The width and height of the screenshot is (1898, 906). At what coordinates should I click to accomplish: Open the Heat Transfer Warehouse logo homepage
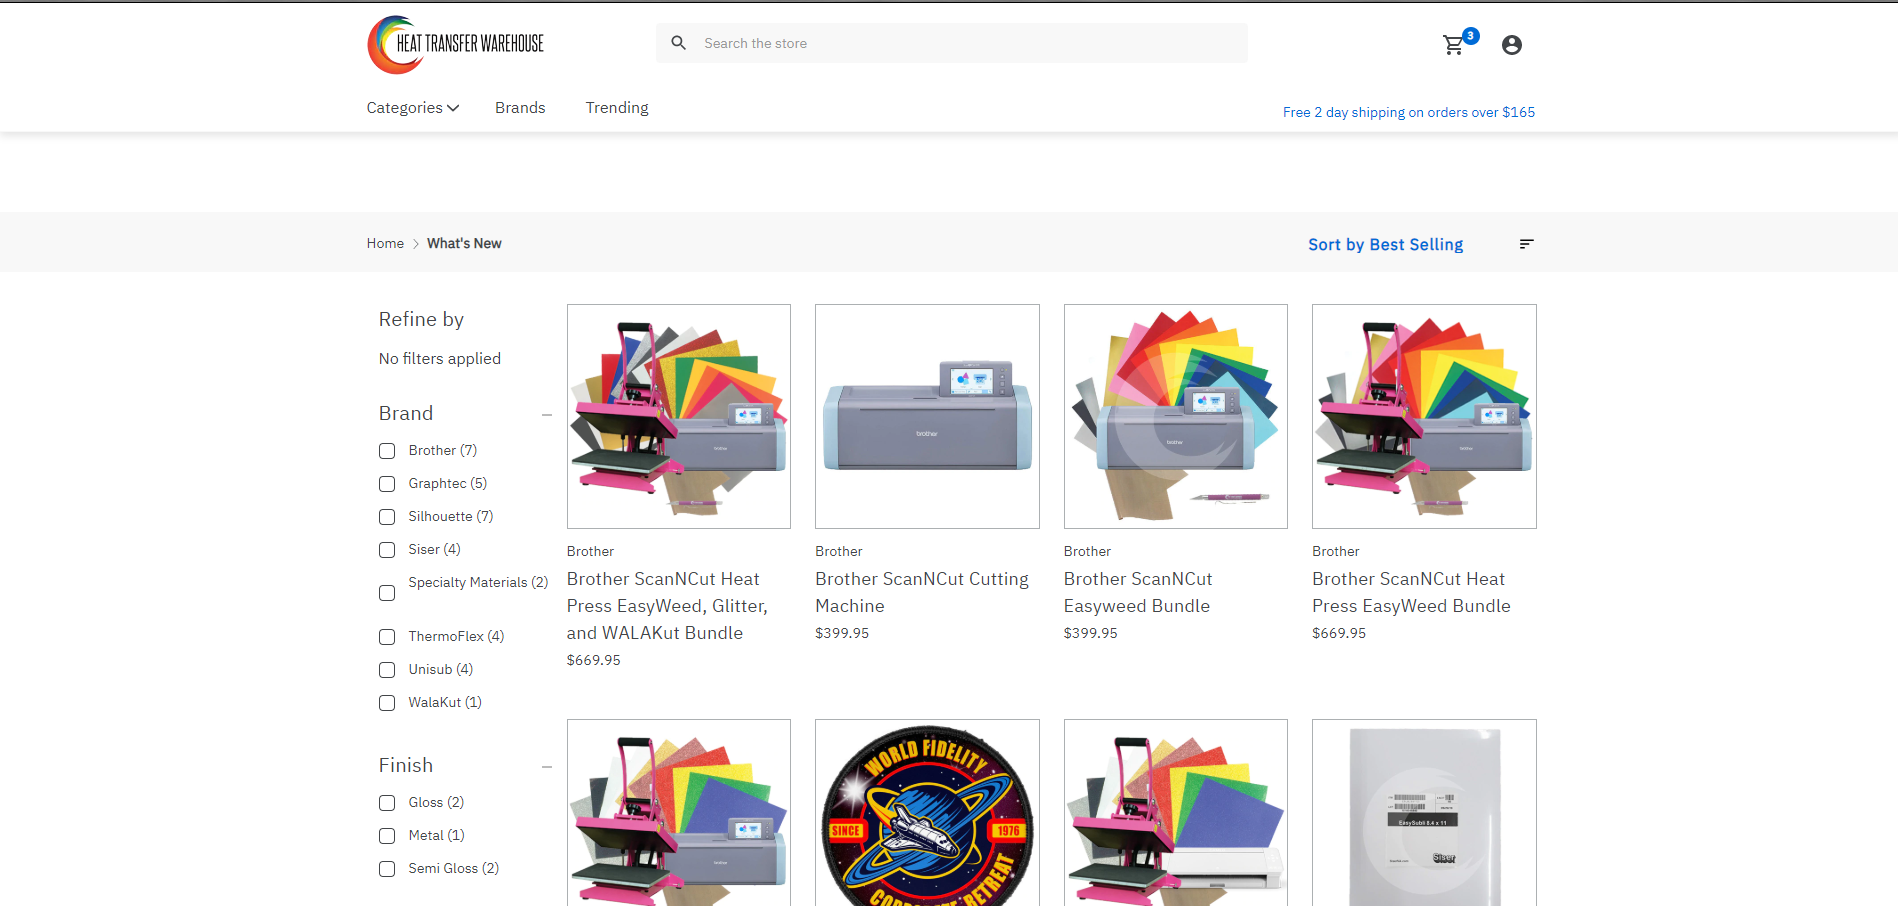[x=456, y=44]
